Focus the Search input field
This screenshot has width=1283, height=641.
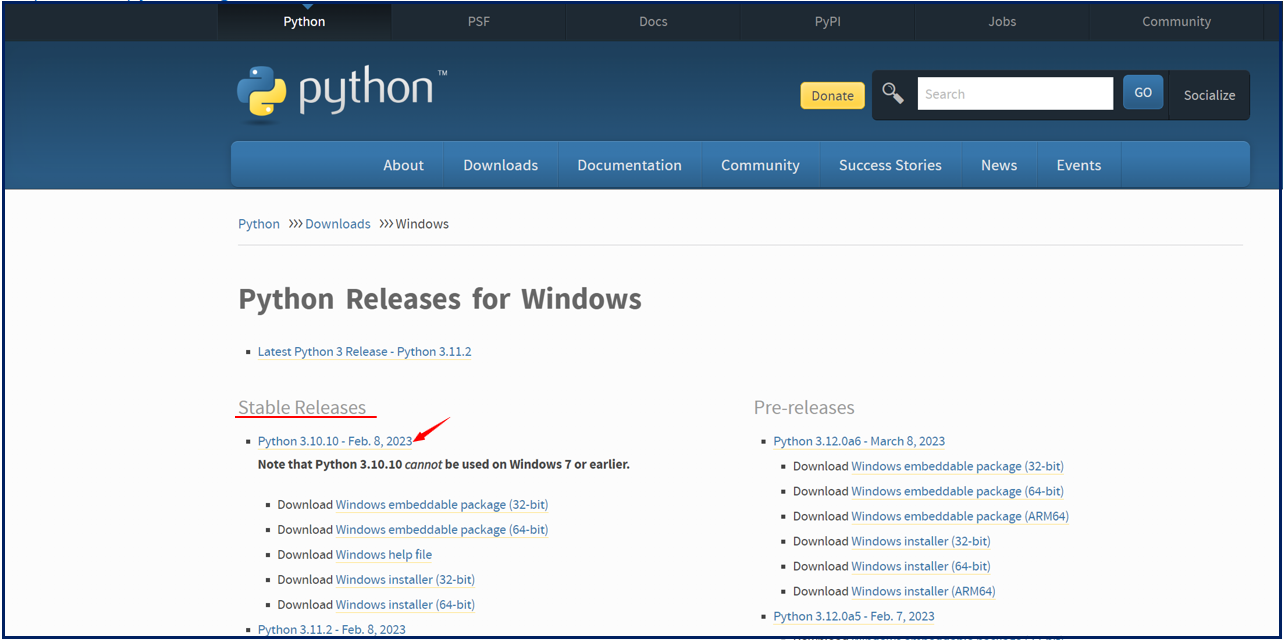click(1015, 94)
